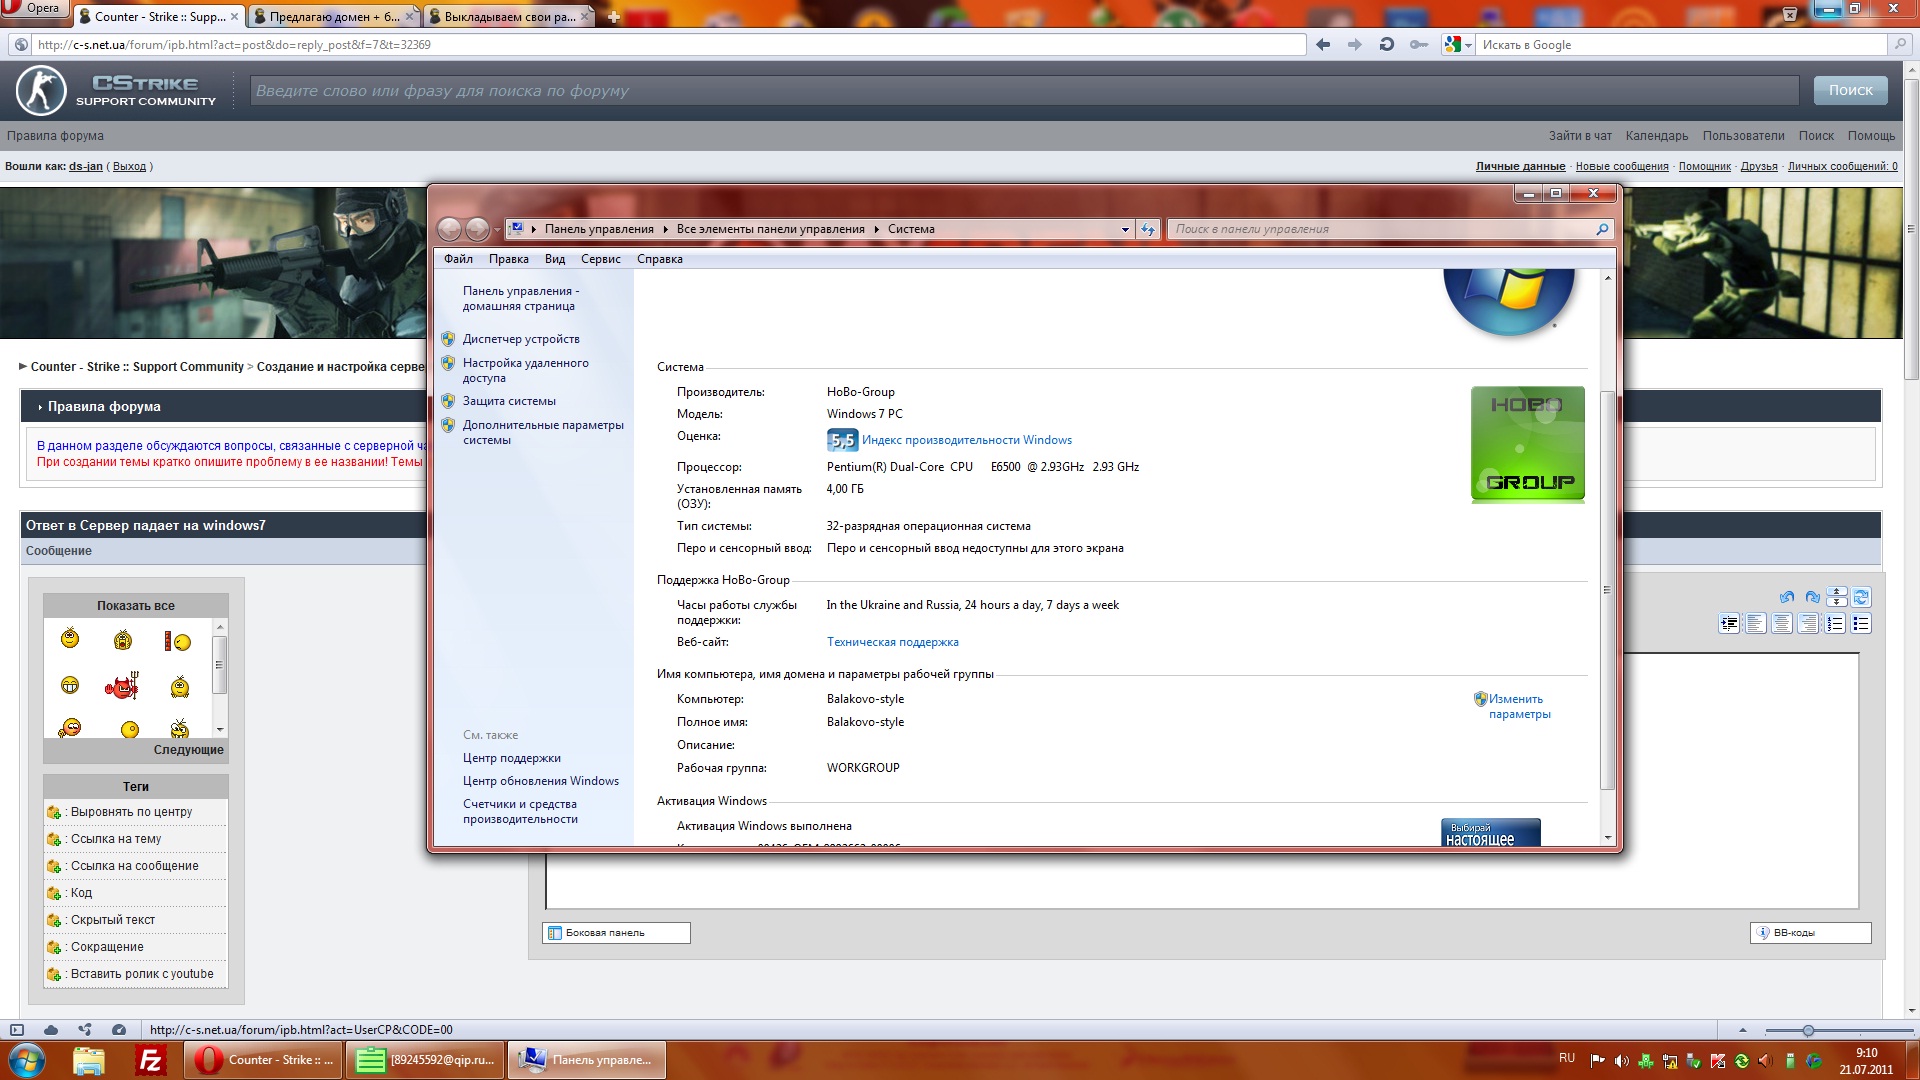The image size is (1920, 1080).
Task: Open Windows Explorer from the taskbar
Action: point(89,1060)
